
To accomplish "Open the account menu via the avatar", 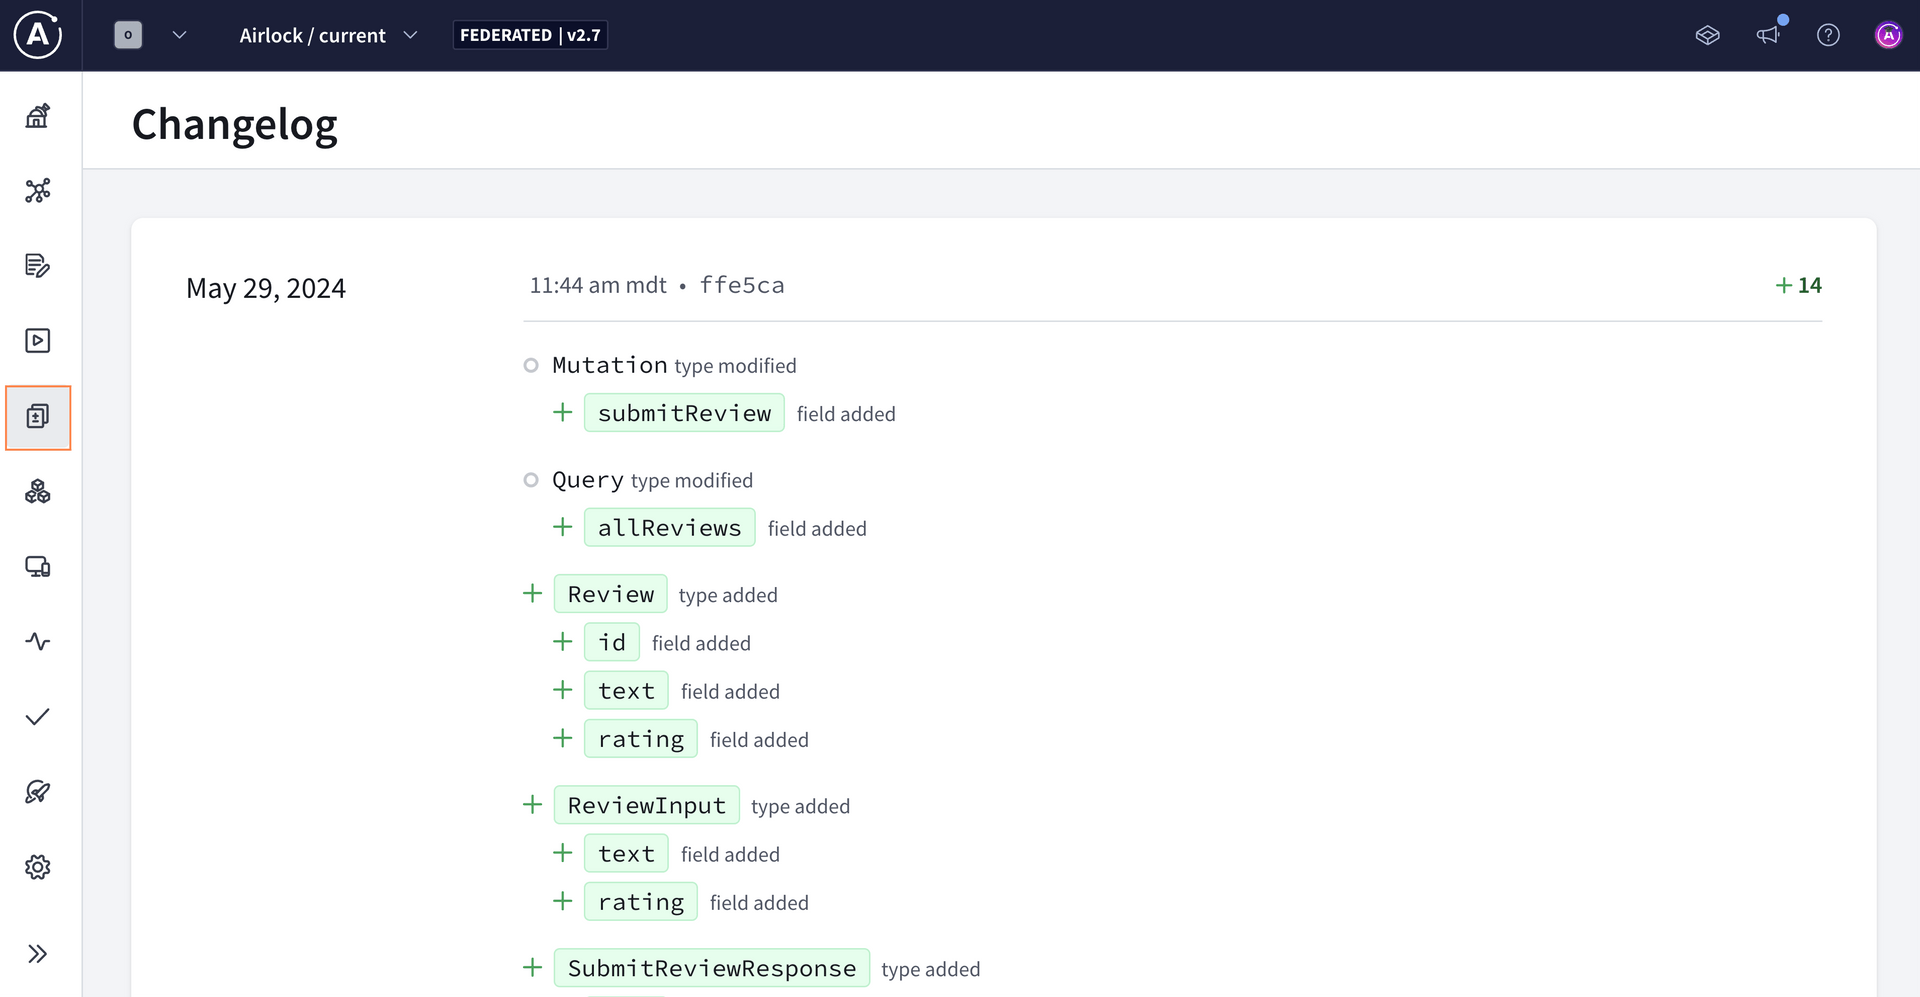I will [1889, 34].
